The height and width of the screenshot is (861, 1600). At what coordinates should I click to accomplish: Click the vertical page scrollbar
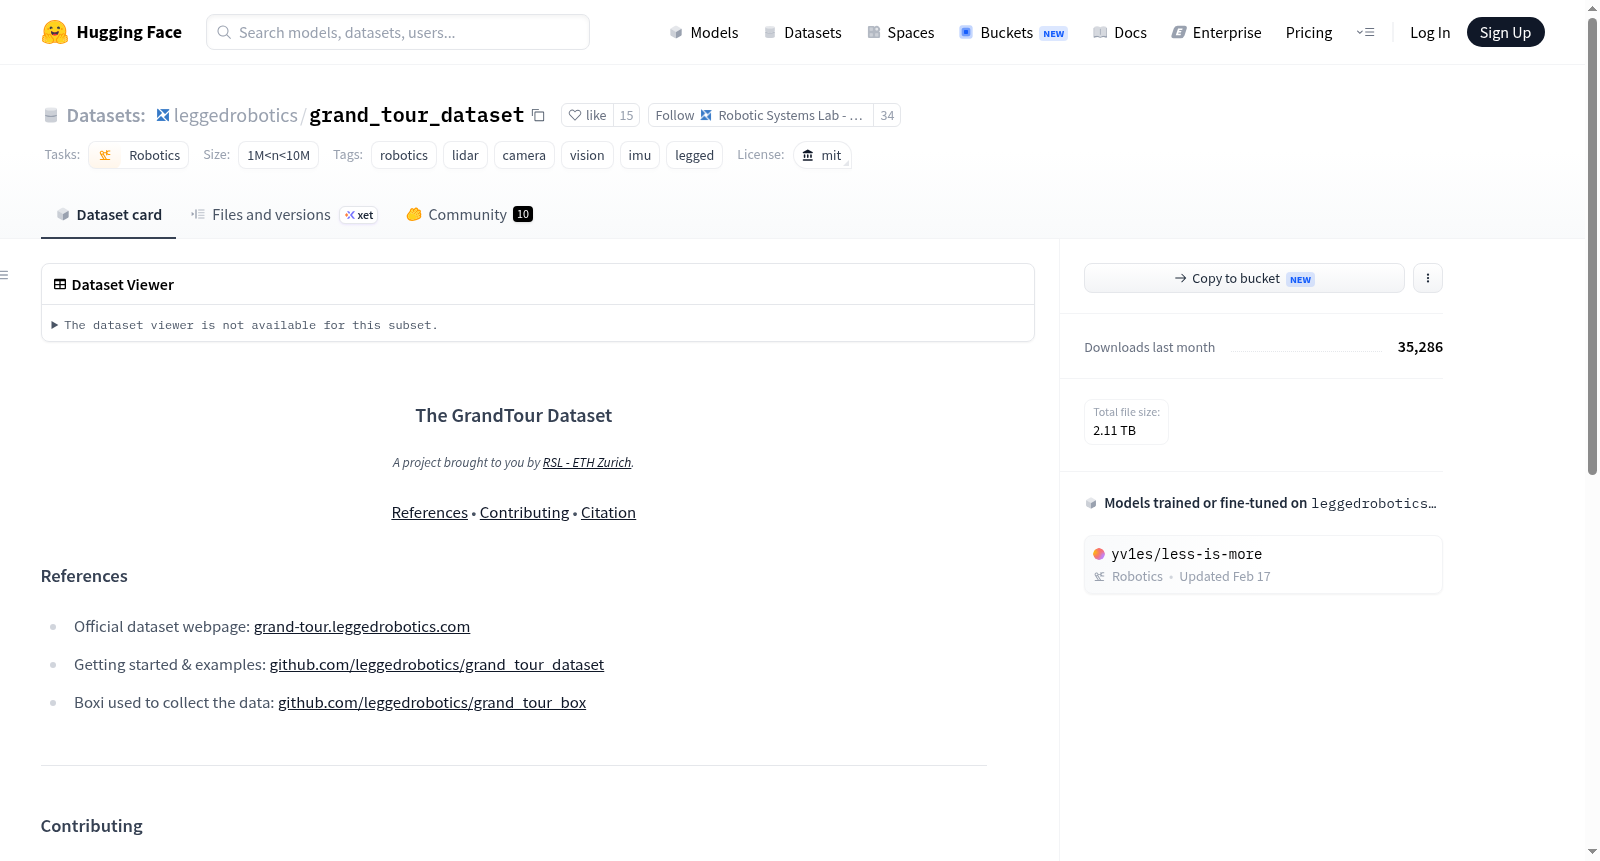1592,245
